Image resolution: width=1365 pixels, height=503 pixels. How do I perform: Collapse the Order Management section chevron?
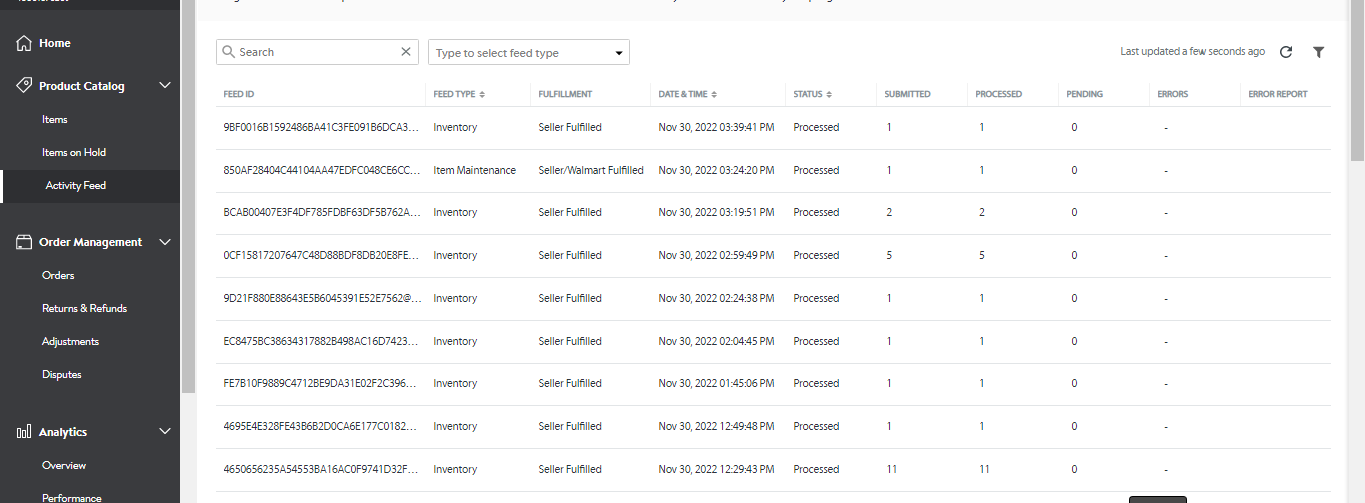(165, 242)
